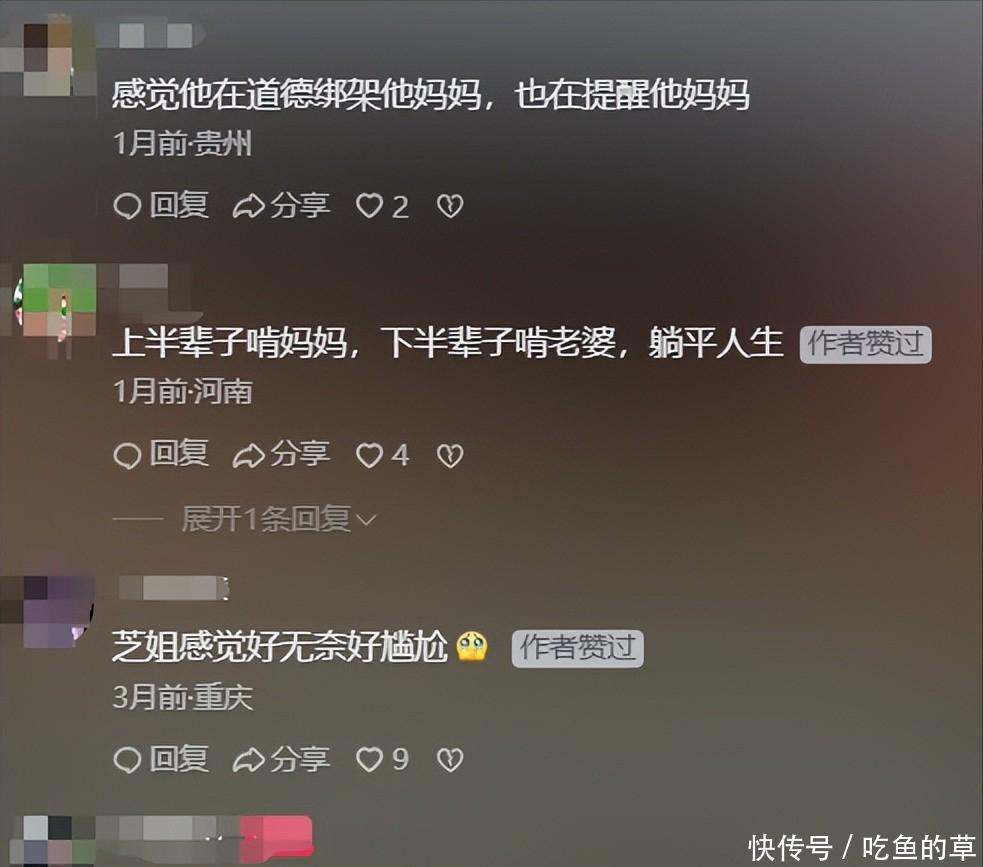This screenshot has height=867, width=983.
Task: Share the Guizhou comment
Action: tap(281, 206)
